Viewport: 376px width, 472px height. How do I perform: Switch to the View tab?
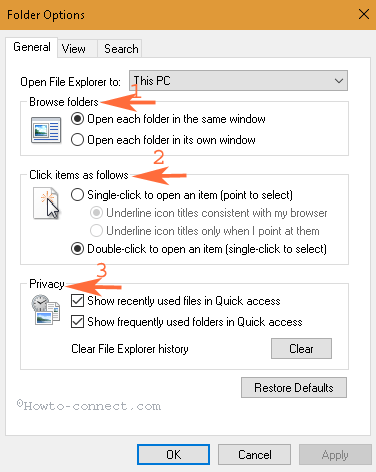[x=74, y=49]
